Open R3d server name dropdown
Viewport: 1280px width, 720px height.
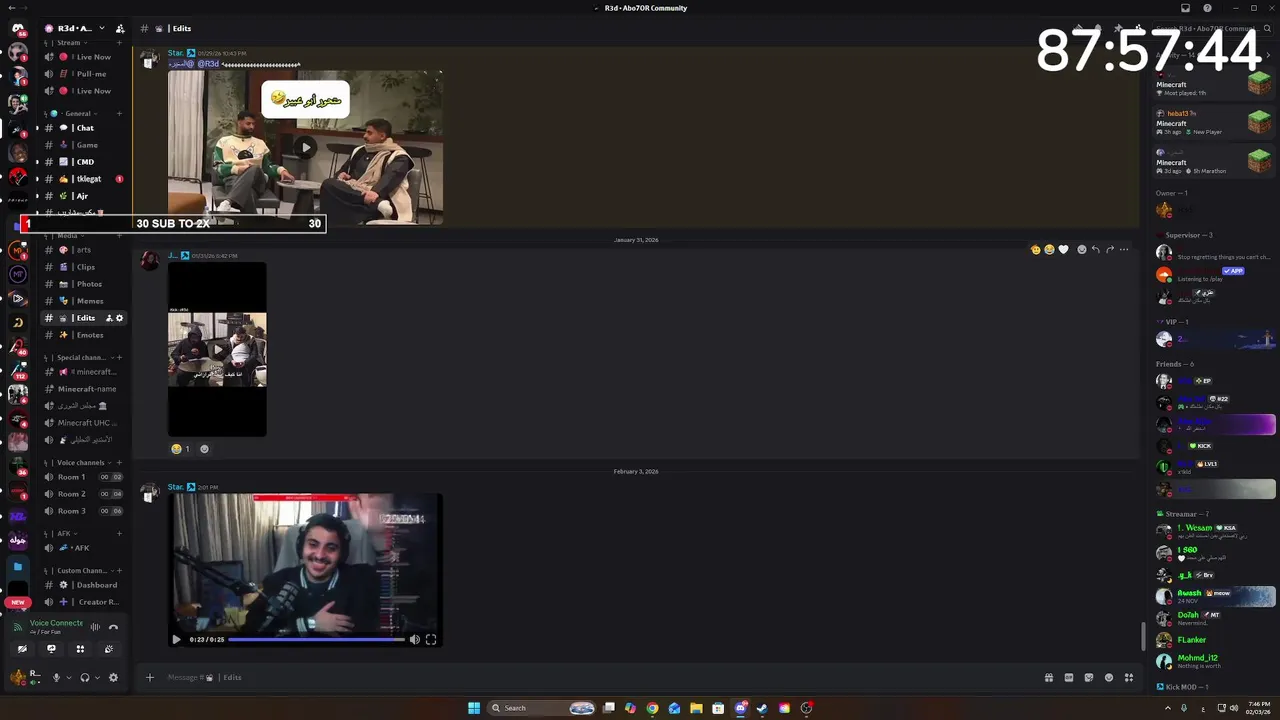(x=80, y=29)
